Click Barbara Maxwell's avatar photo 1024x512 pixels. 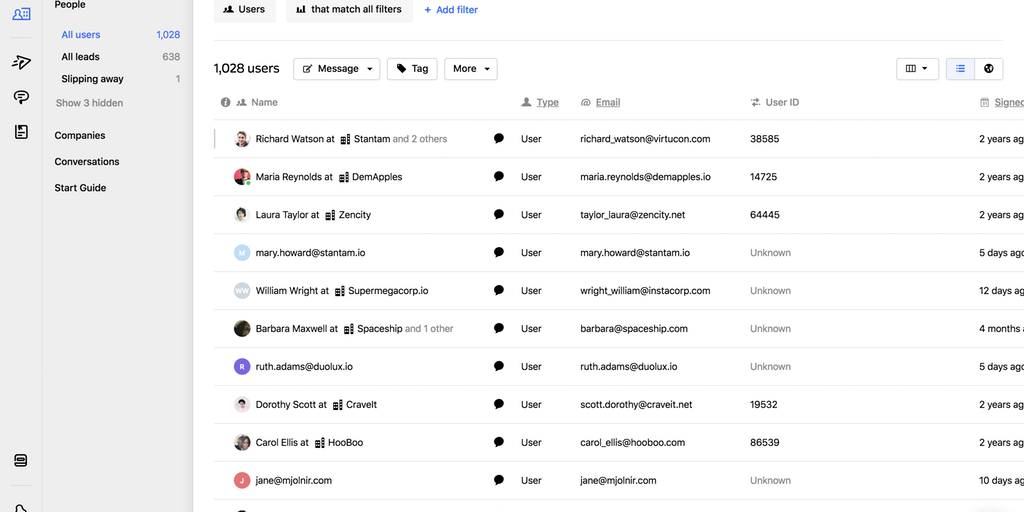tap(242, 329)
